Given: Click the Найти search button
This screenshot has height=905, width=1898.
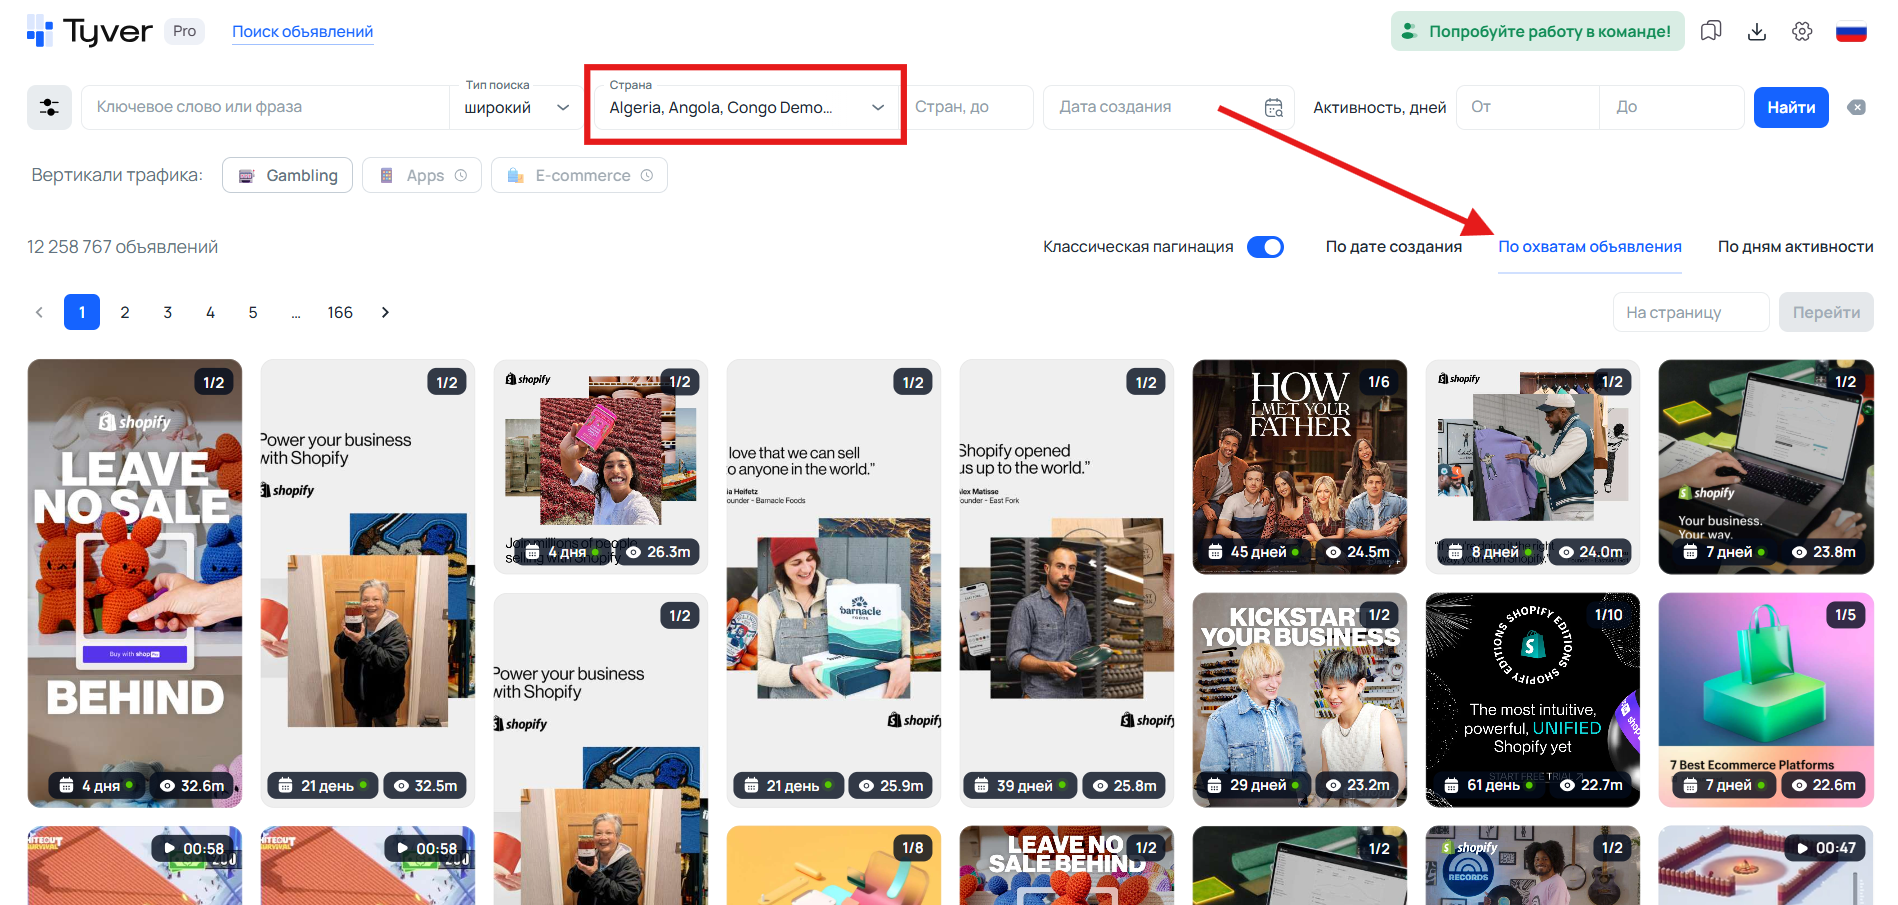Looking at the screenshot, I should 1790,107.
